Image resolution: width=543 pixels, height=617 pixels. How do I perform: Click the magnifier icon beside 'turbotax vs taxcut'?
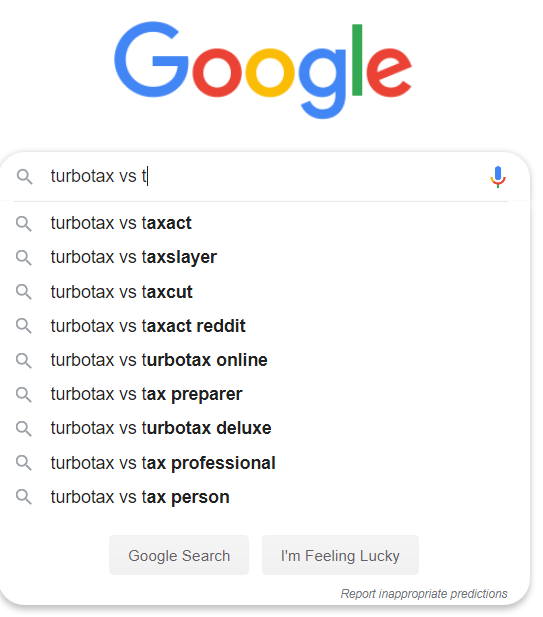tap(24, 292)
